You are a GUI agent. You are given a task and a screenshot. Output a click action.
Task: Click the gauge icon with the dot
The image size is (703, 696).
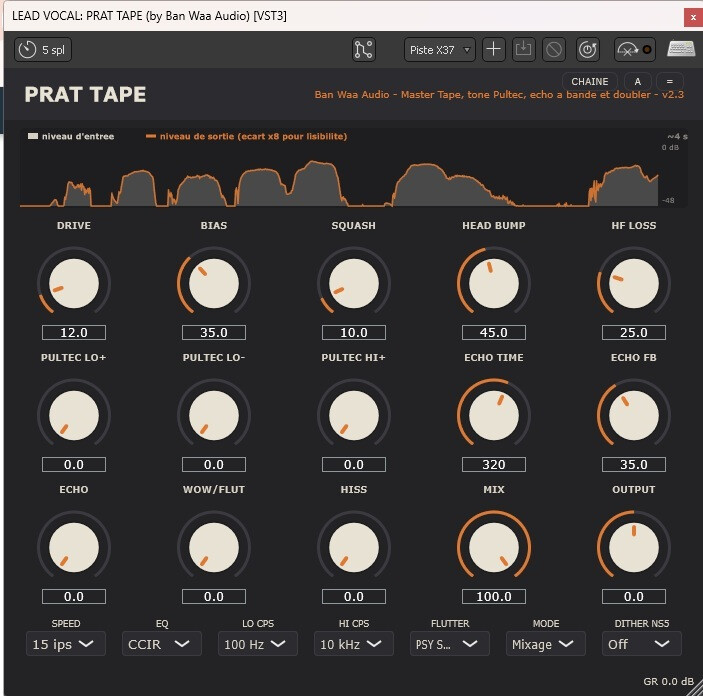634,49
